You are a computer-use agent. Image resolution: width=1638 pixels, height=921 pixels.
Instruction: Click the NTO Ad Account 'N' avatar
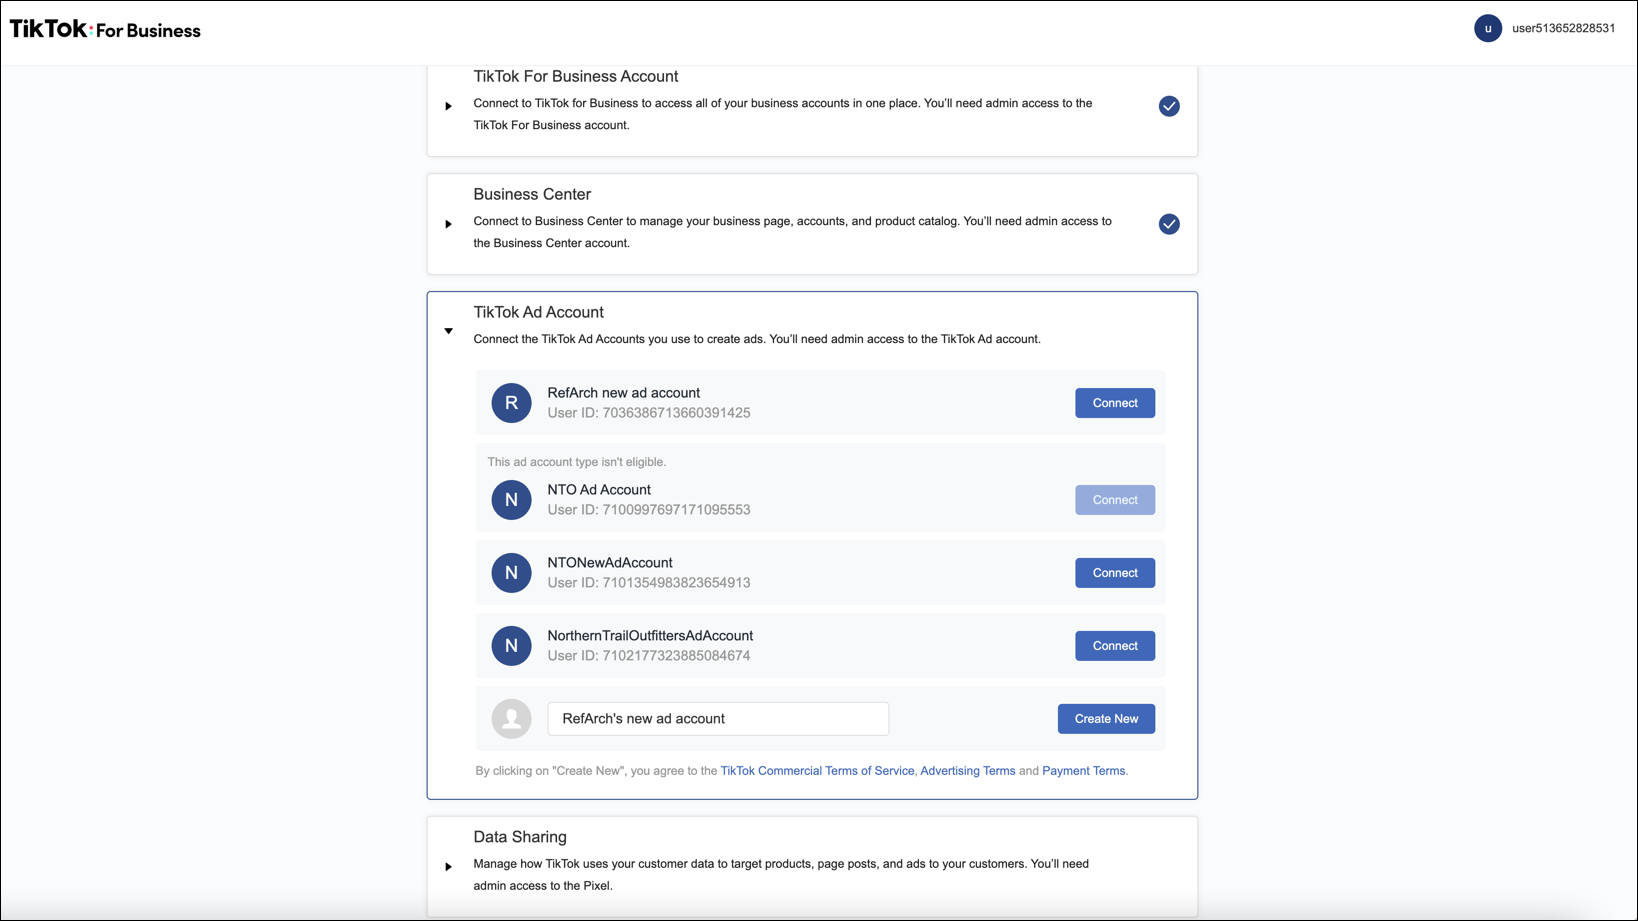coord(511,499)
